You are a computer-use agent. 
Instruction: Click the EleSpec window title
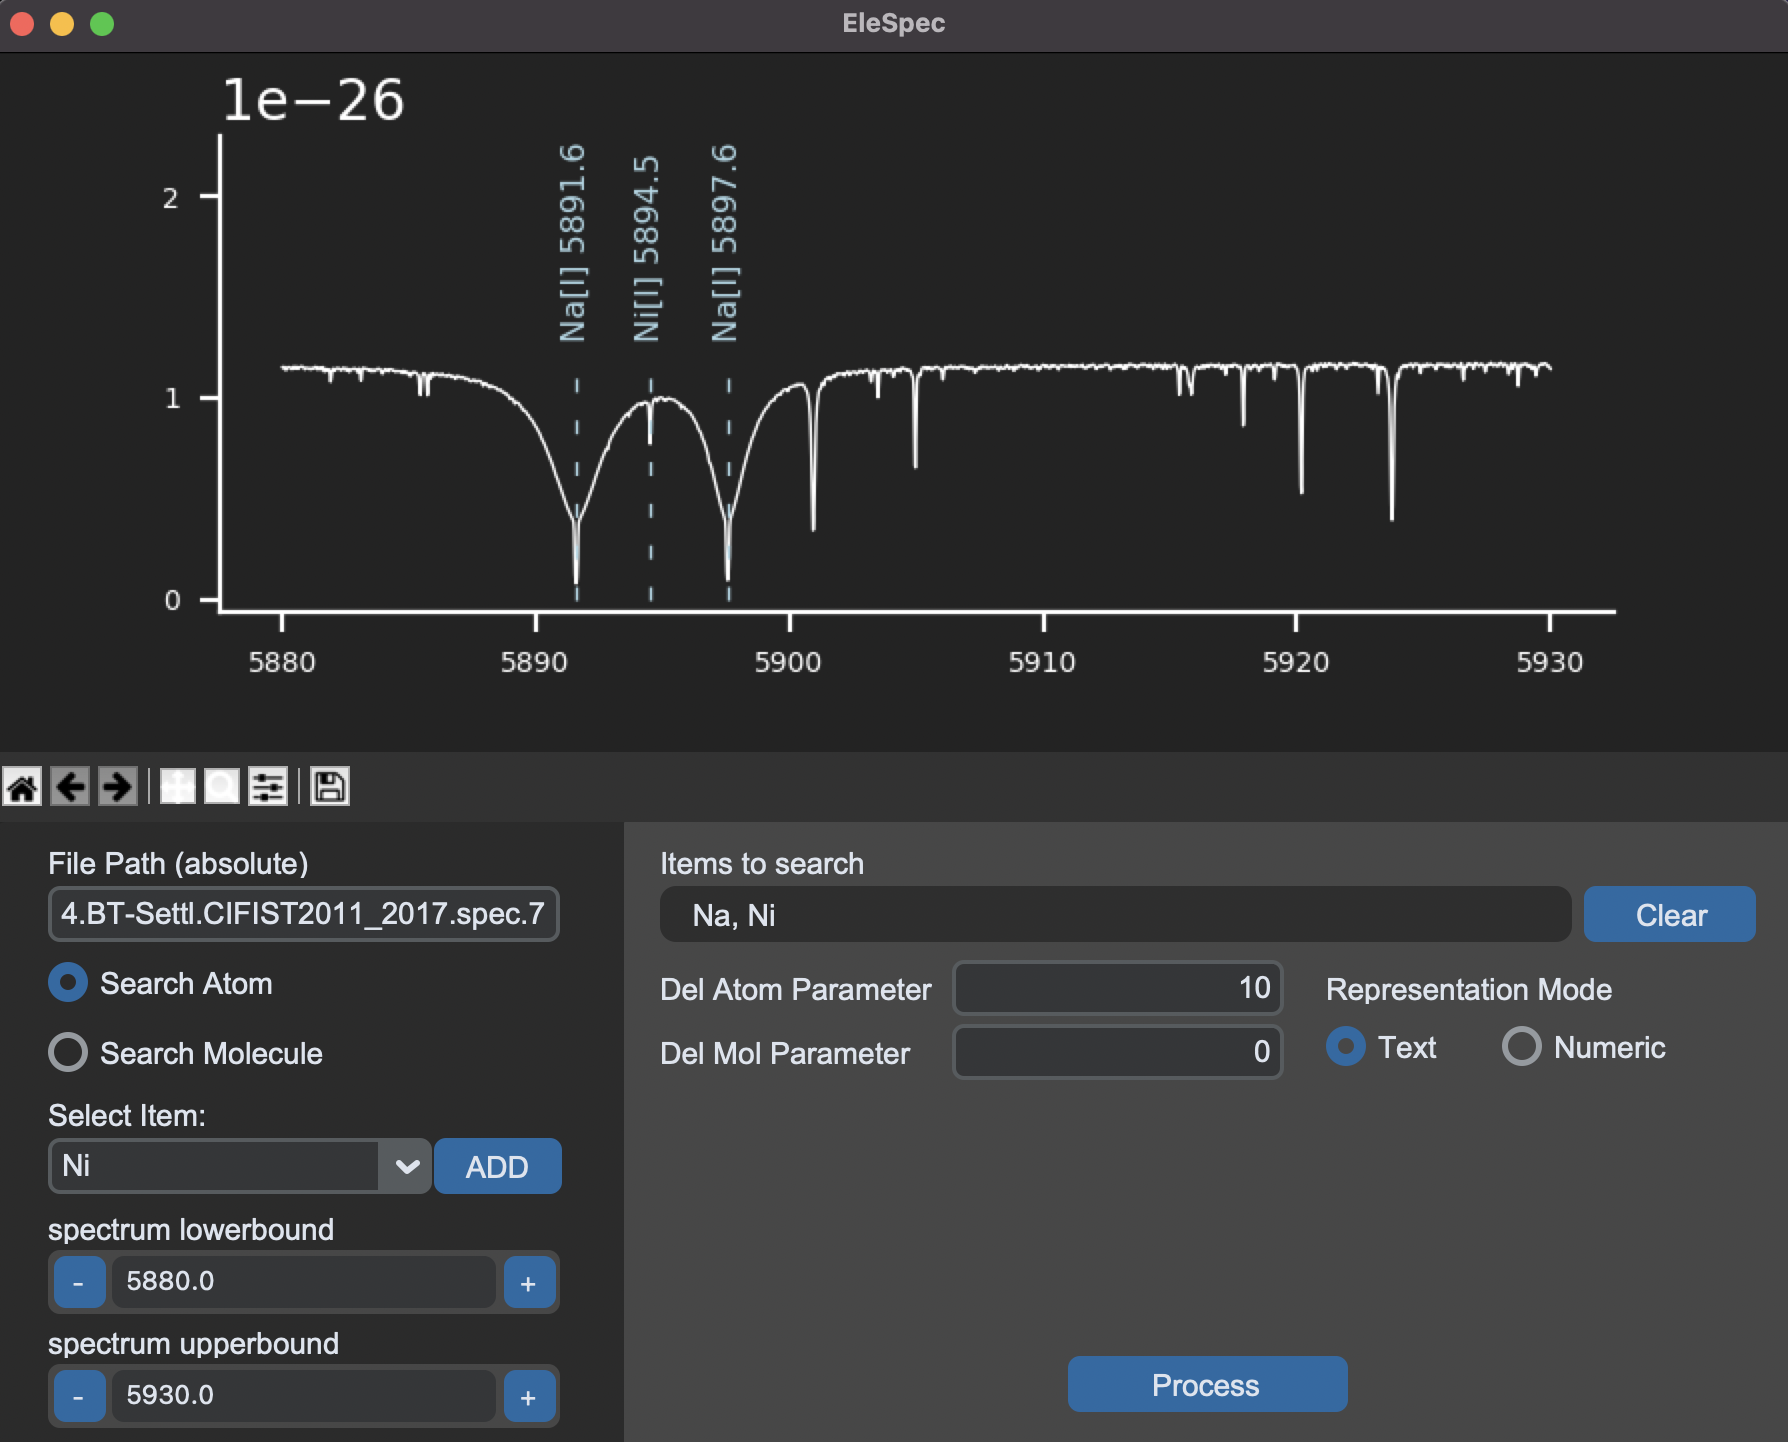coord(894,23)
